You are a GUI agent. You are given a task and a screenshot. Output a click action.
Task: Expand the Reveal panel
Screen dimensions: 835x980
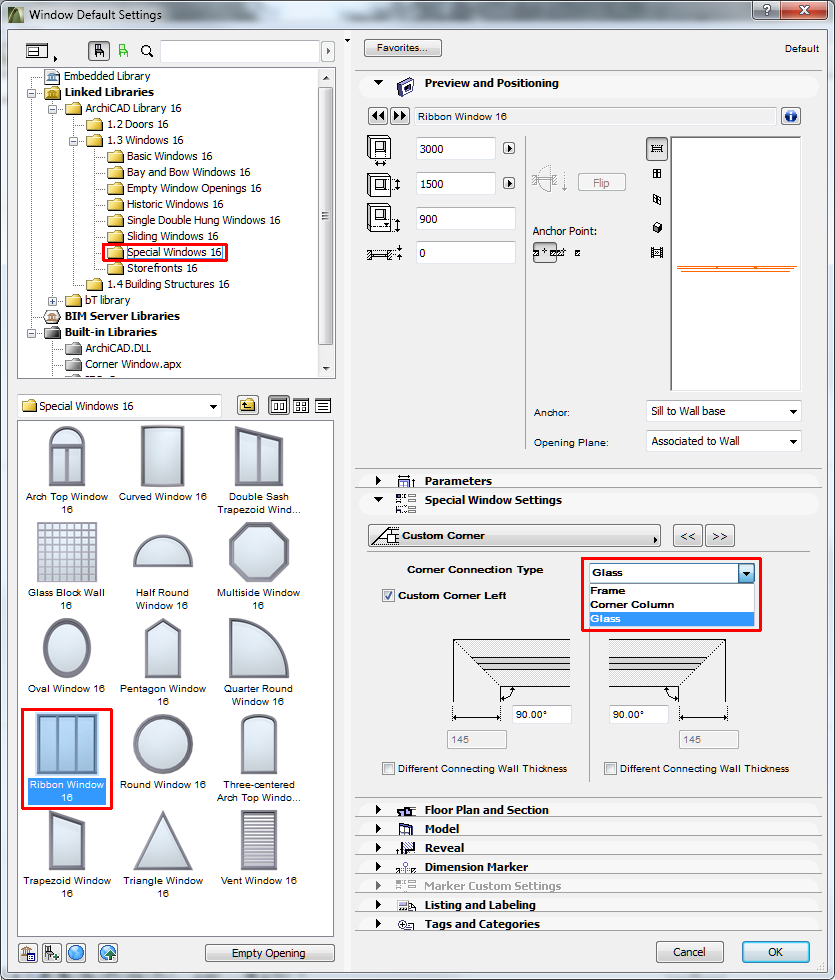pos(378,848)
